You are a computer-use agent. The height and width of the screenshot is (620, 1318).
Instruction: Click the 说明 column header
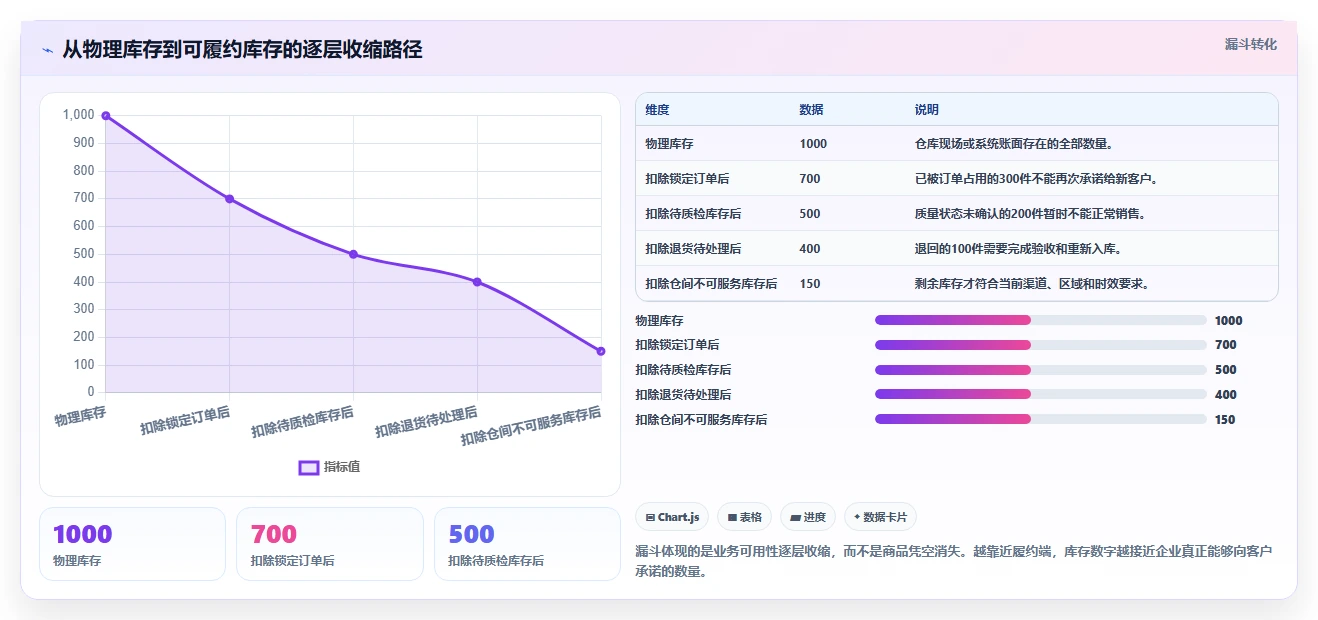tap(926, 110)
